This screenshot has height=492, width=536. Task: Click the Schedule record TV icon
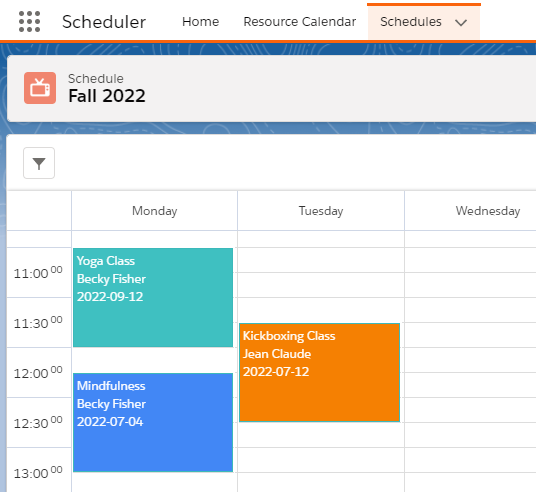[x=40, y=88]
